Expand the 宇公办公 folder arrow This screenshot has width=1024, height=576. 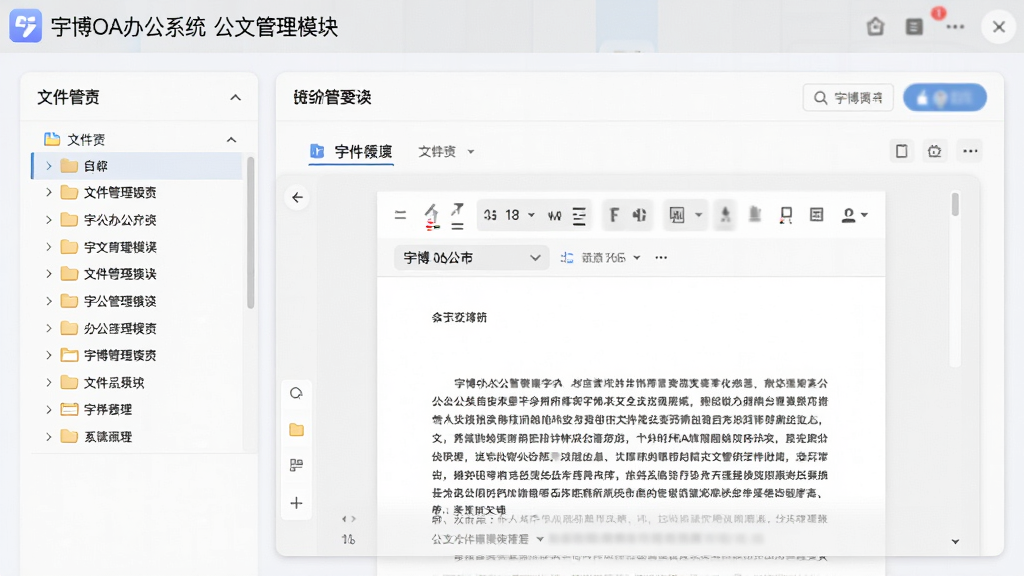point(48,220)
